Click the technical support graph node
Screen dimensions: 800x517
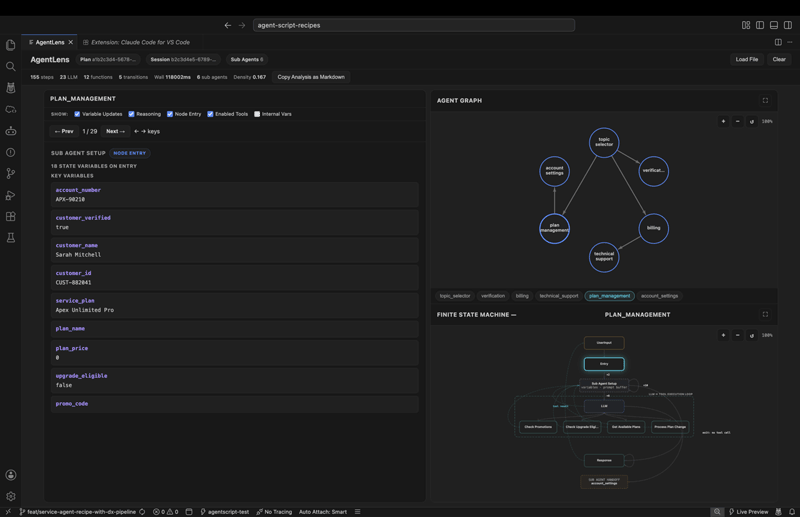pyautogui.click(x=604, y=257)
